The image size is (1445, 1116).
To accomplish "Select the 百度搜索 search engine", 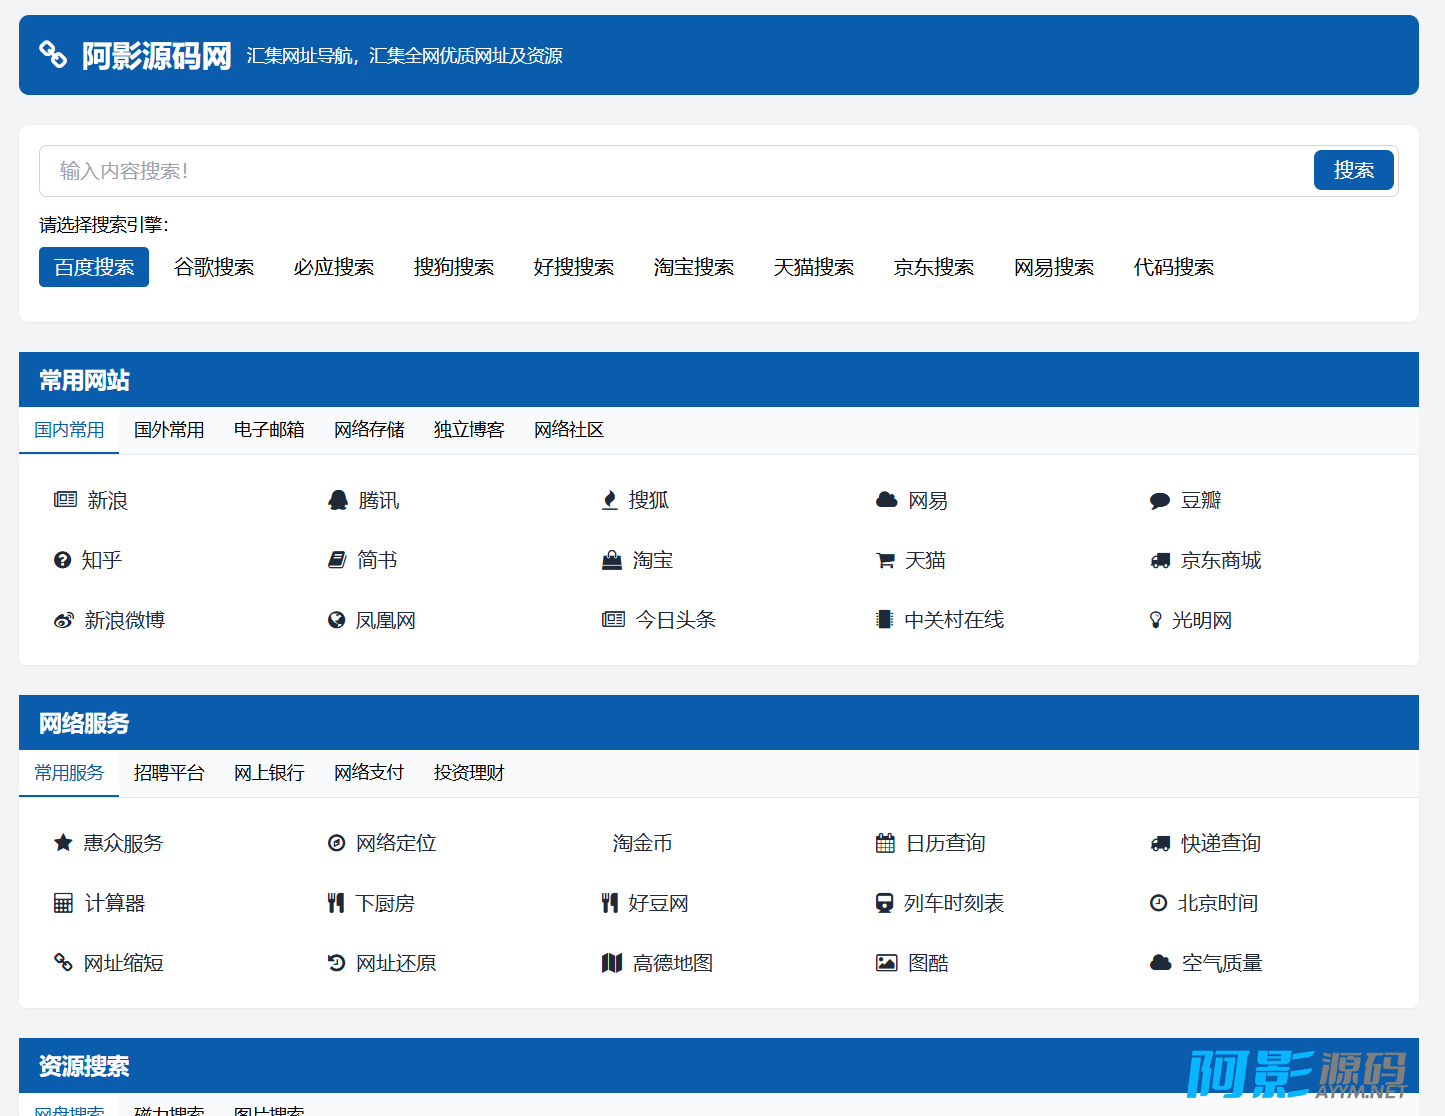I will (94, 267).
